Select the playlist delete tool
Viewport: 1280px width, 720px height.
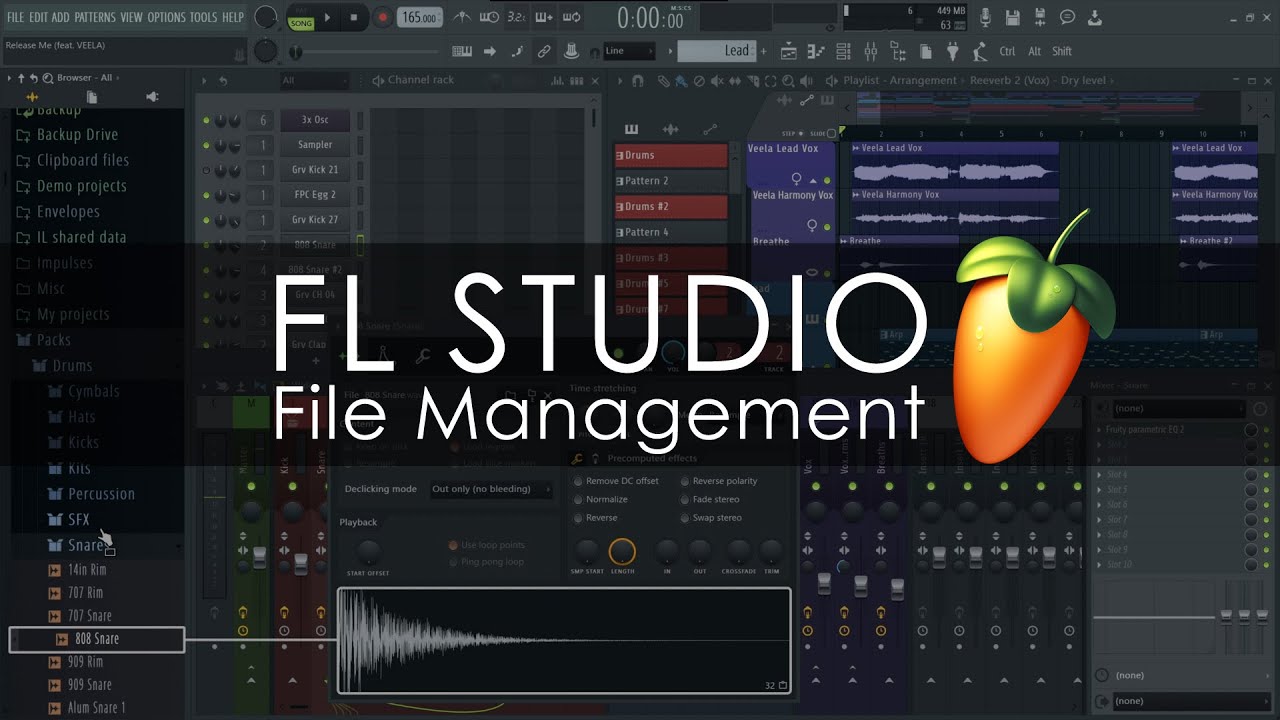coord(699,81)
